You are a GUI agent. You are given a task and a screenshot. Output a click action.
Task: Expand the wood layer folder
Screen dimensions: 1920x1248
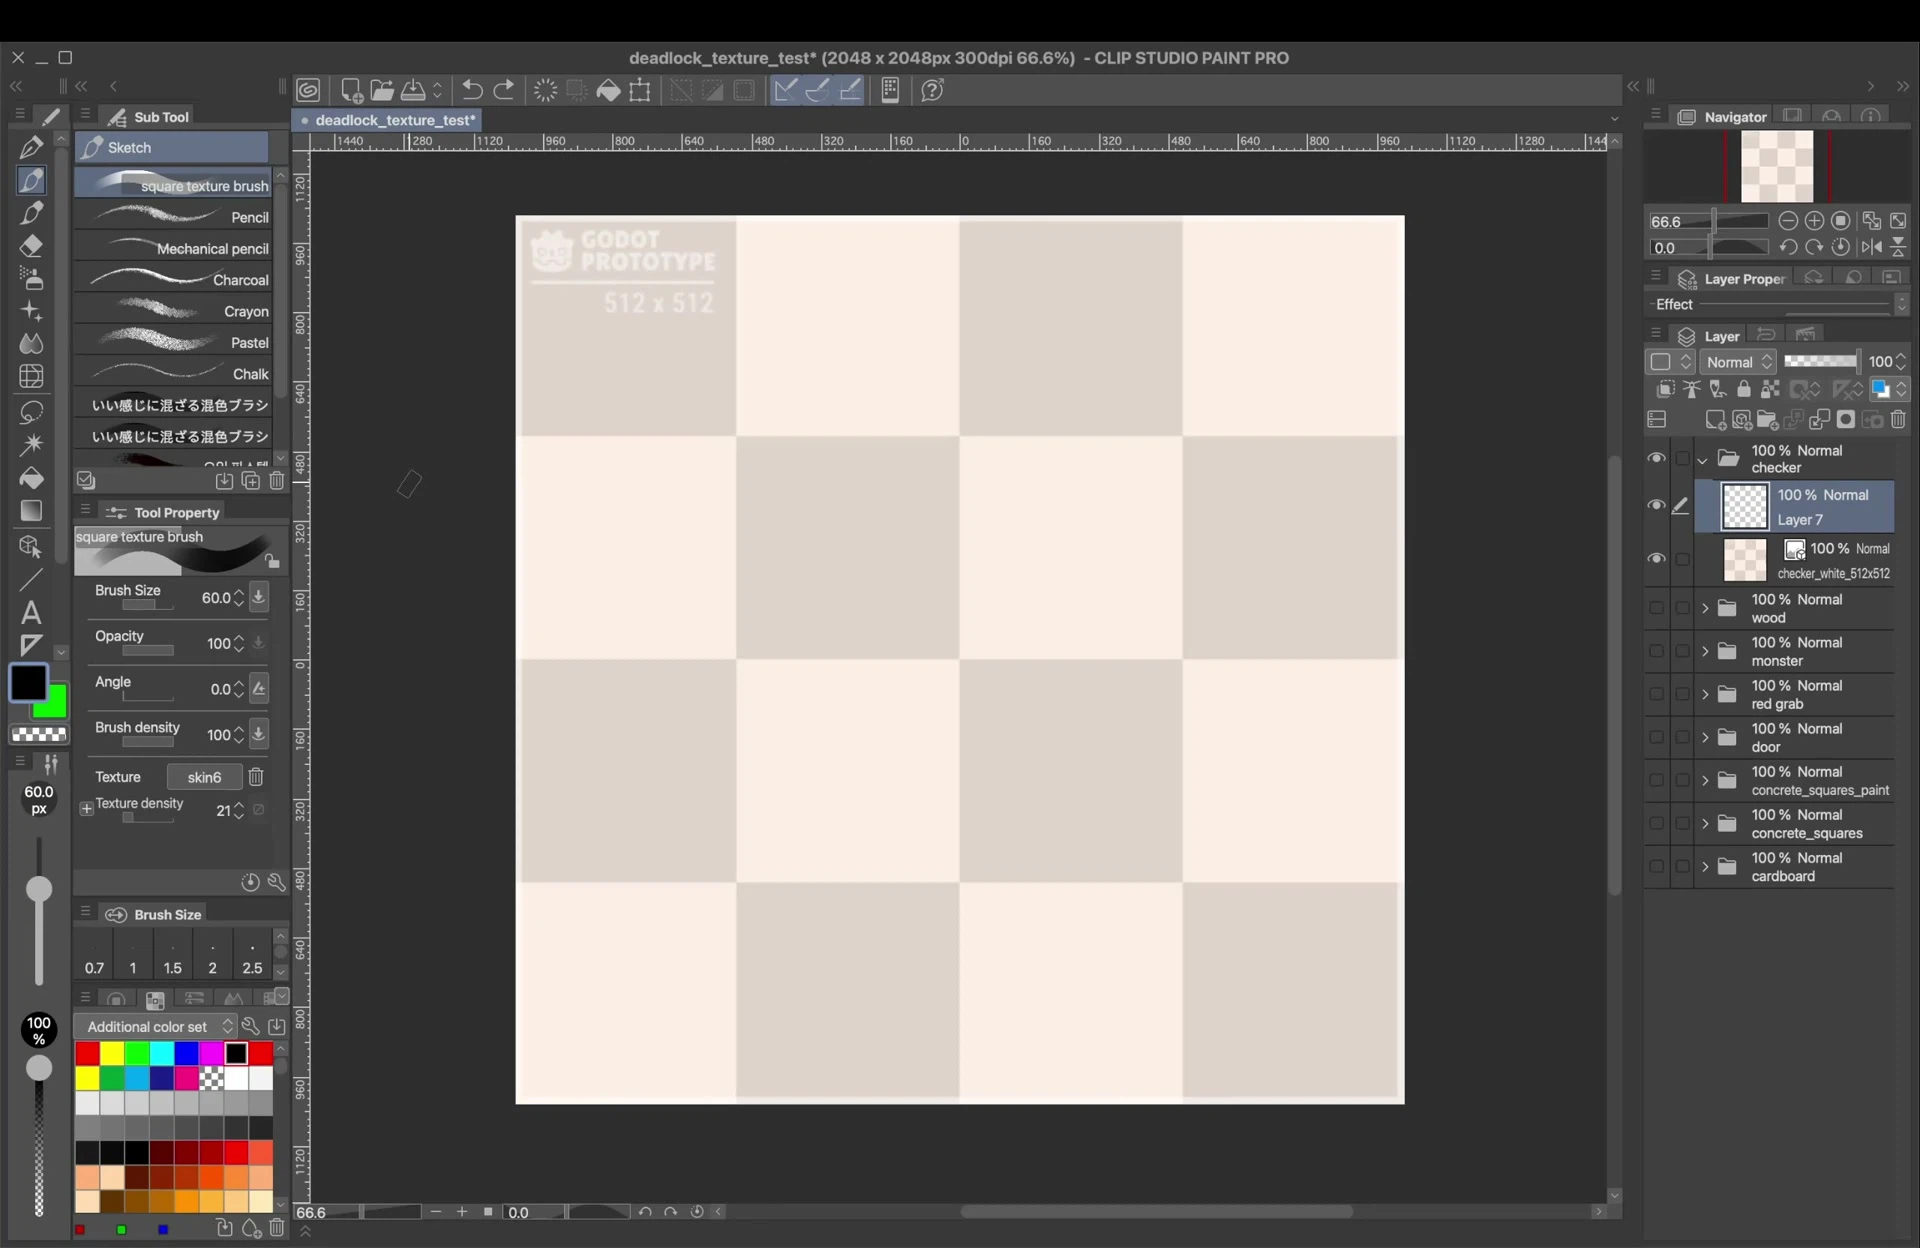(1705, 608)
